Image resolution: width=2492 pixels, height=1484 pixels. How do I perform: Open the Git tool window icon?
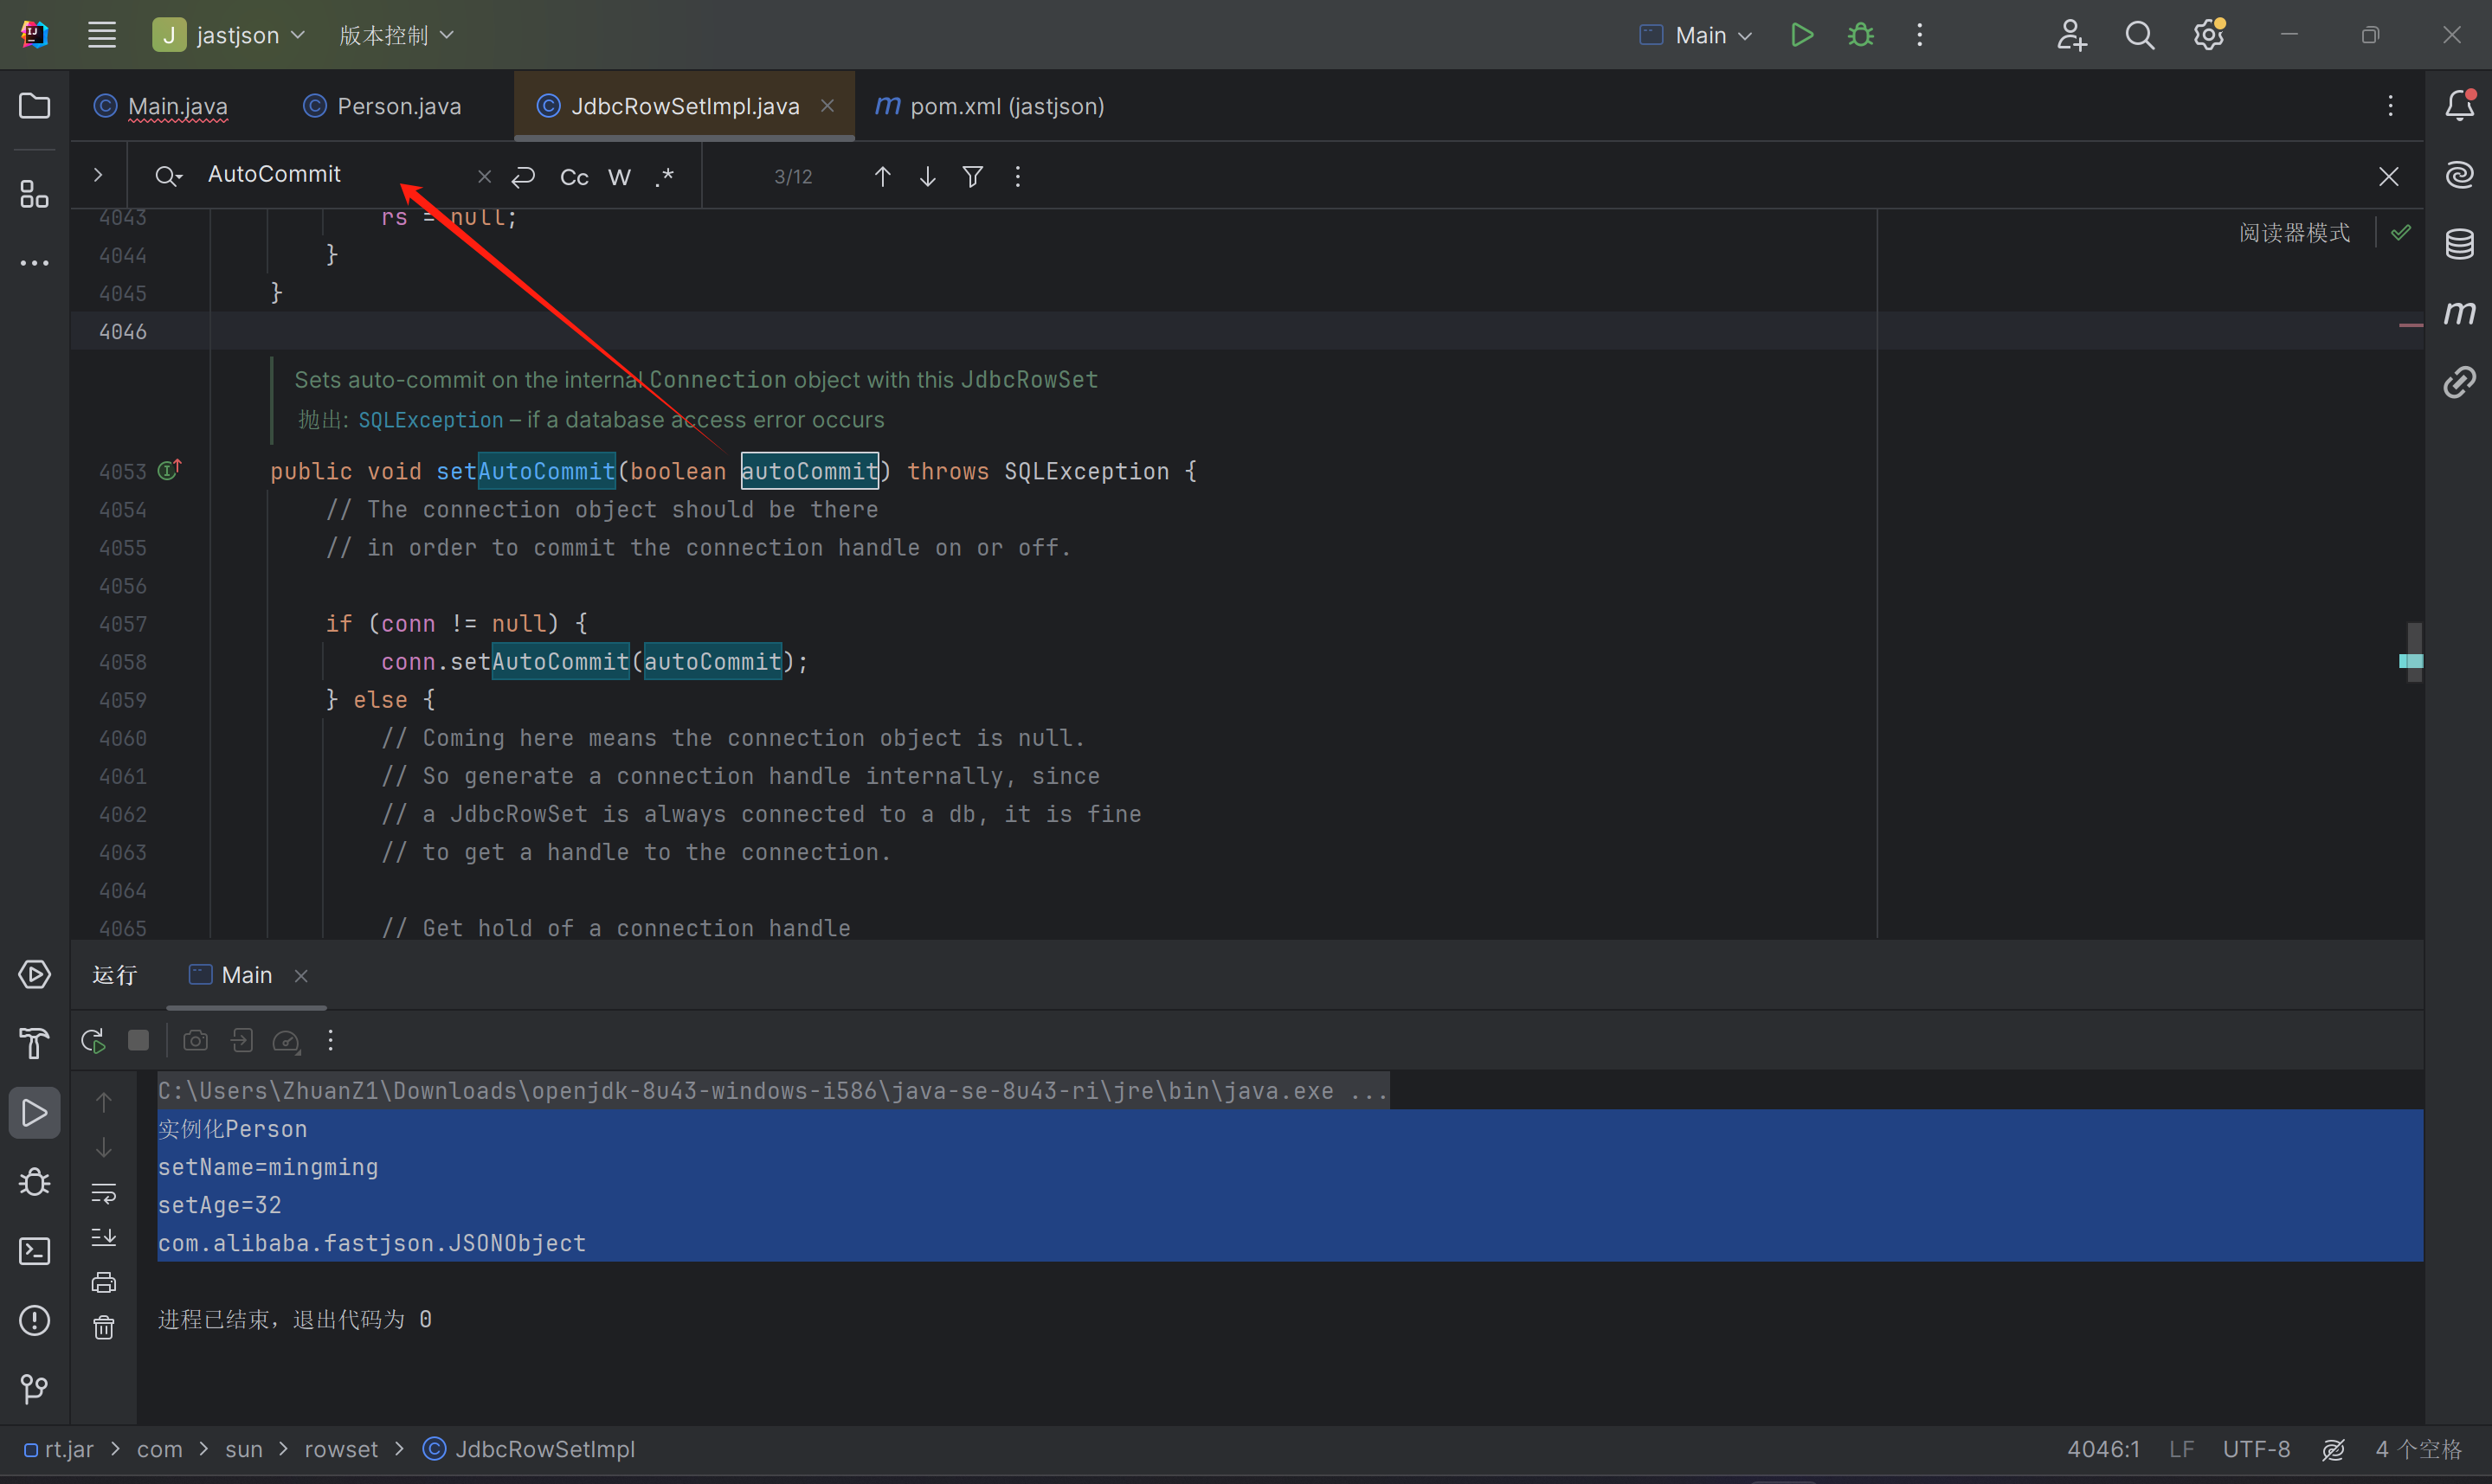pyautogui.click(x=34, y=1388)
